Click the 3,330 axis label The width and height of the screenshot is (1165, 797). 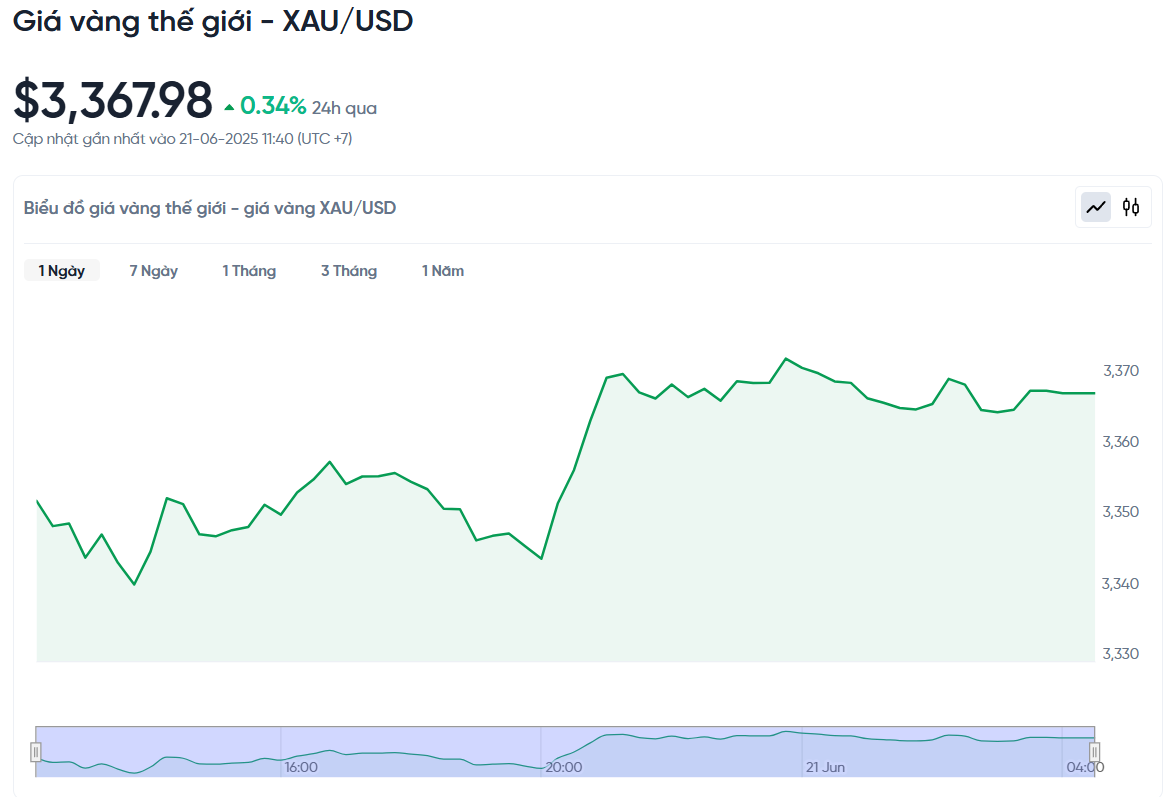tap(1120, 654)
